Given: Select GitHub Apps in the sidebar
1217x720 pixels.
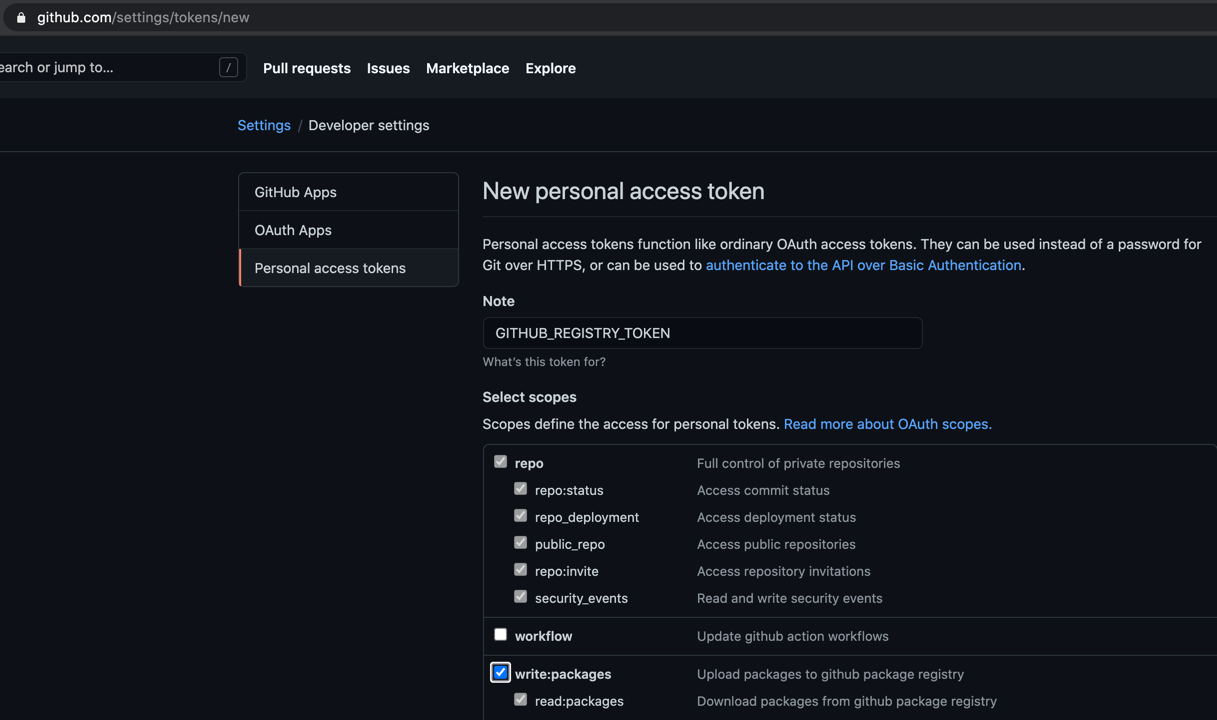Looking at the screenshot, I should click(349, 192).
